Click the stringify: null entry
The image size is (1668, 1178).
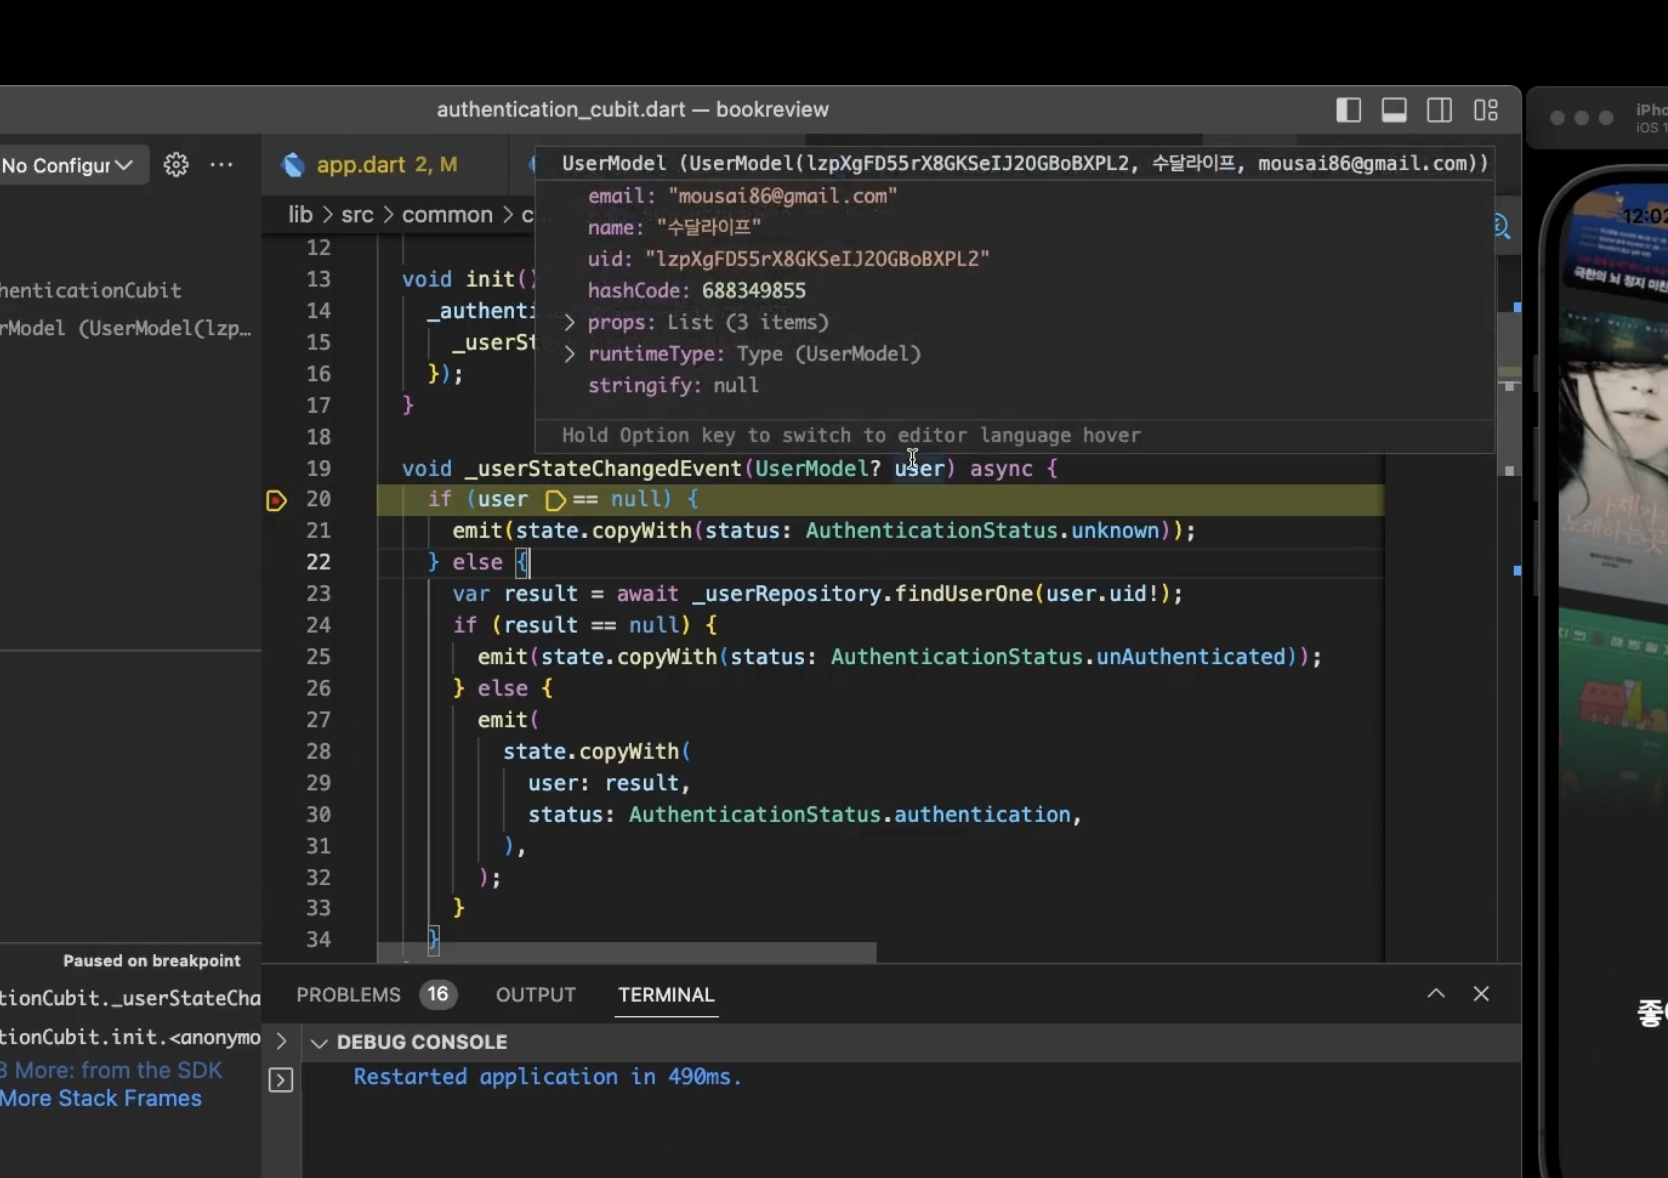click(x=673, y=386)
